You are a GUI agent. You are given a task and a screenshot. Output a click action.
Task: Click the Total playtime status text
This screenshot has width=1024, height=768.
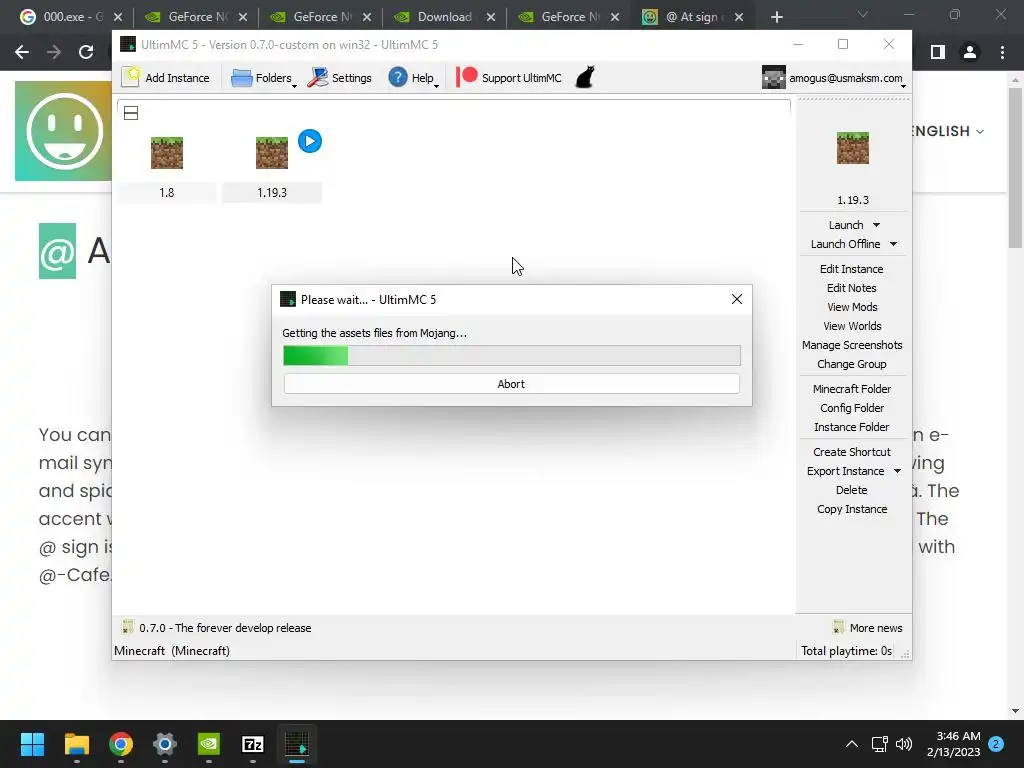pyautogui.click(x=846, y=650)
